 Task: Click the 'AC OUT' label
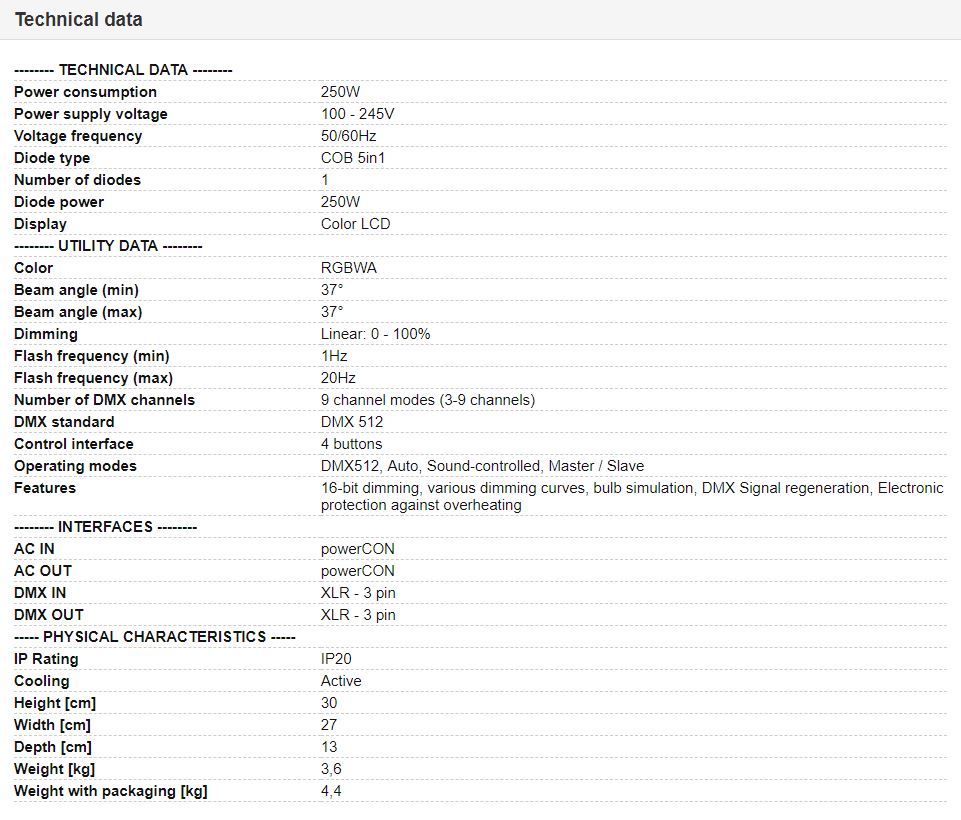point(43,571)
